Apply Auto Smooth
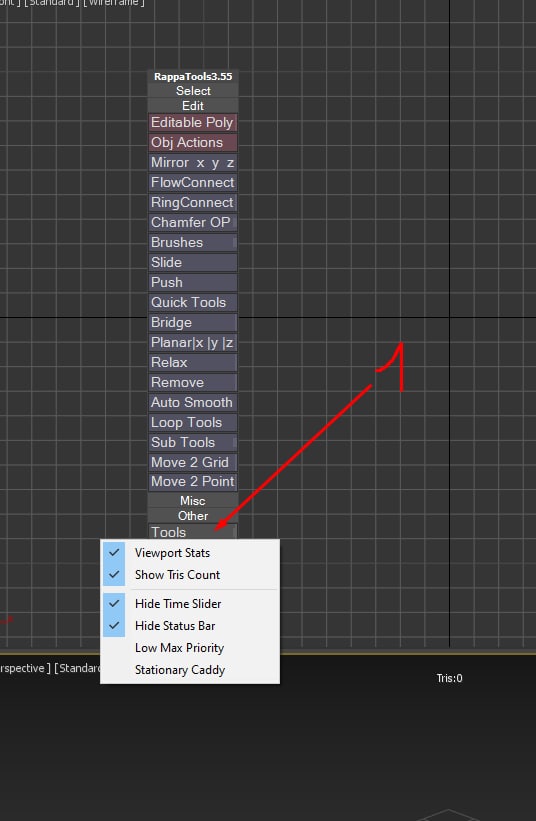 click(x=193, y=402)
